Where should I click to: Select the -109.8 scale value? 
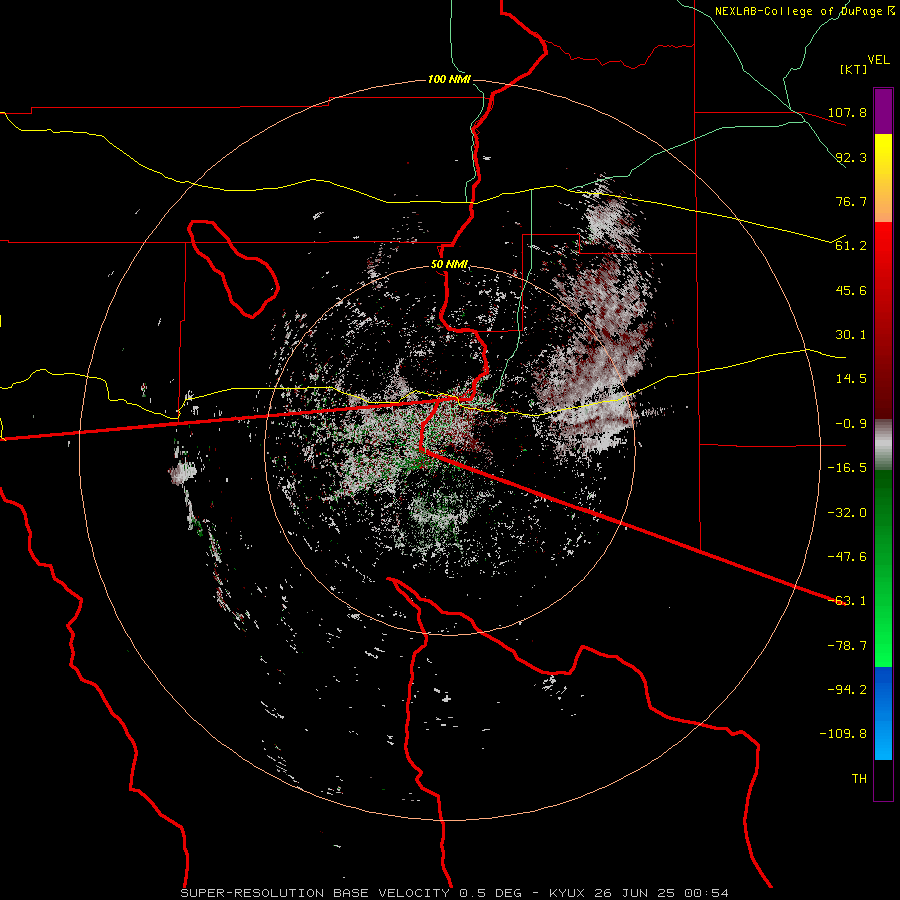[843, 734]
